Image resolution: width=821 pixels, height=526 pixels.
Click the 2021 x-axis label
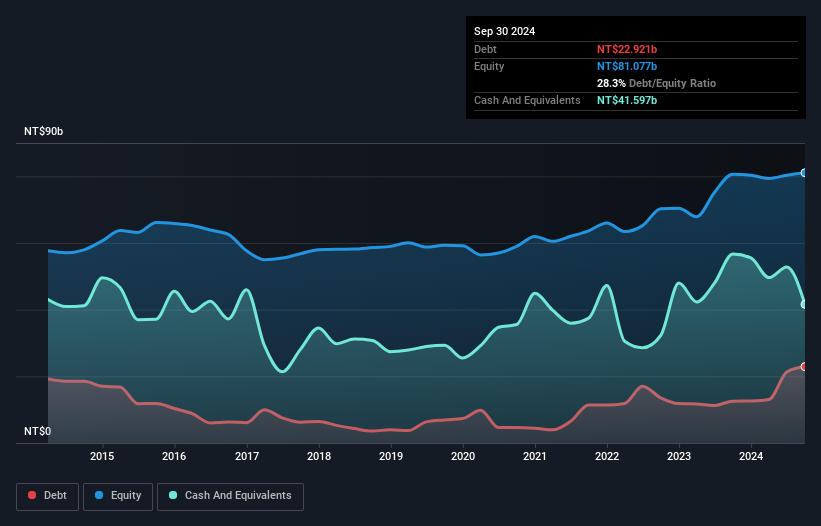535,456
